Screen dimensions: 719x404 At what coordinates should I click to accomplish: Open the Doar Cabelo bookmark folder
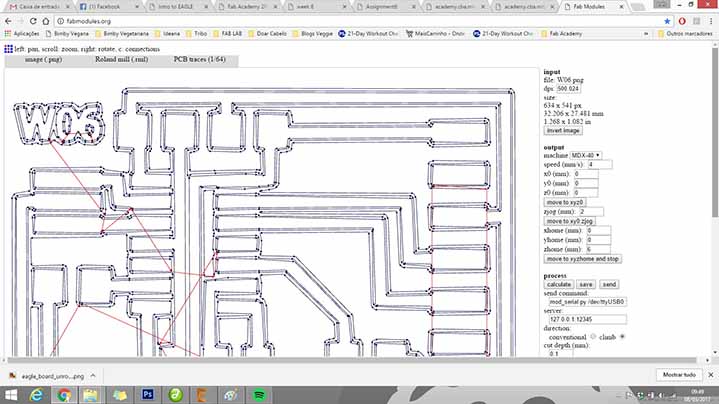[x=267, y=33]
